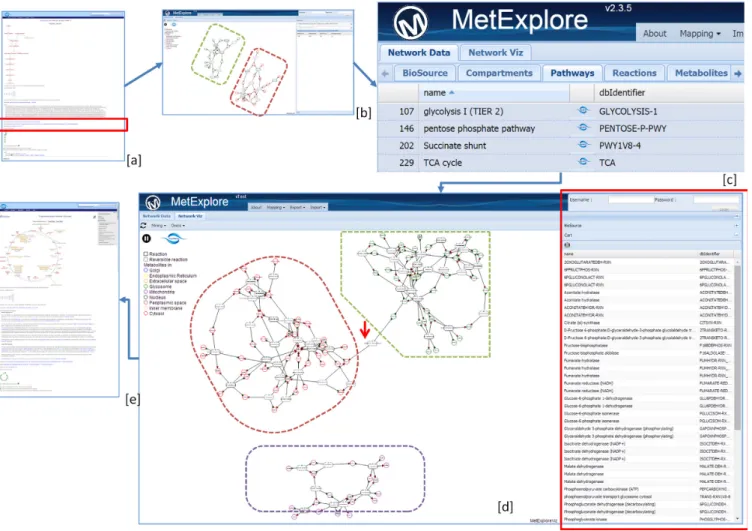The height and width of the screenshot is (531, 752).
Task: Click dbIdentifier column header in panel c
Action: click(x=669, y=93)
